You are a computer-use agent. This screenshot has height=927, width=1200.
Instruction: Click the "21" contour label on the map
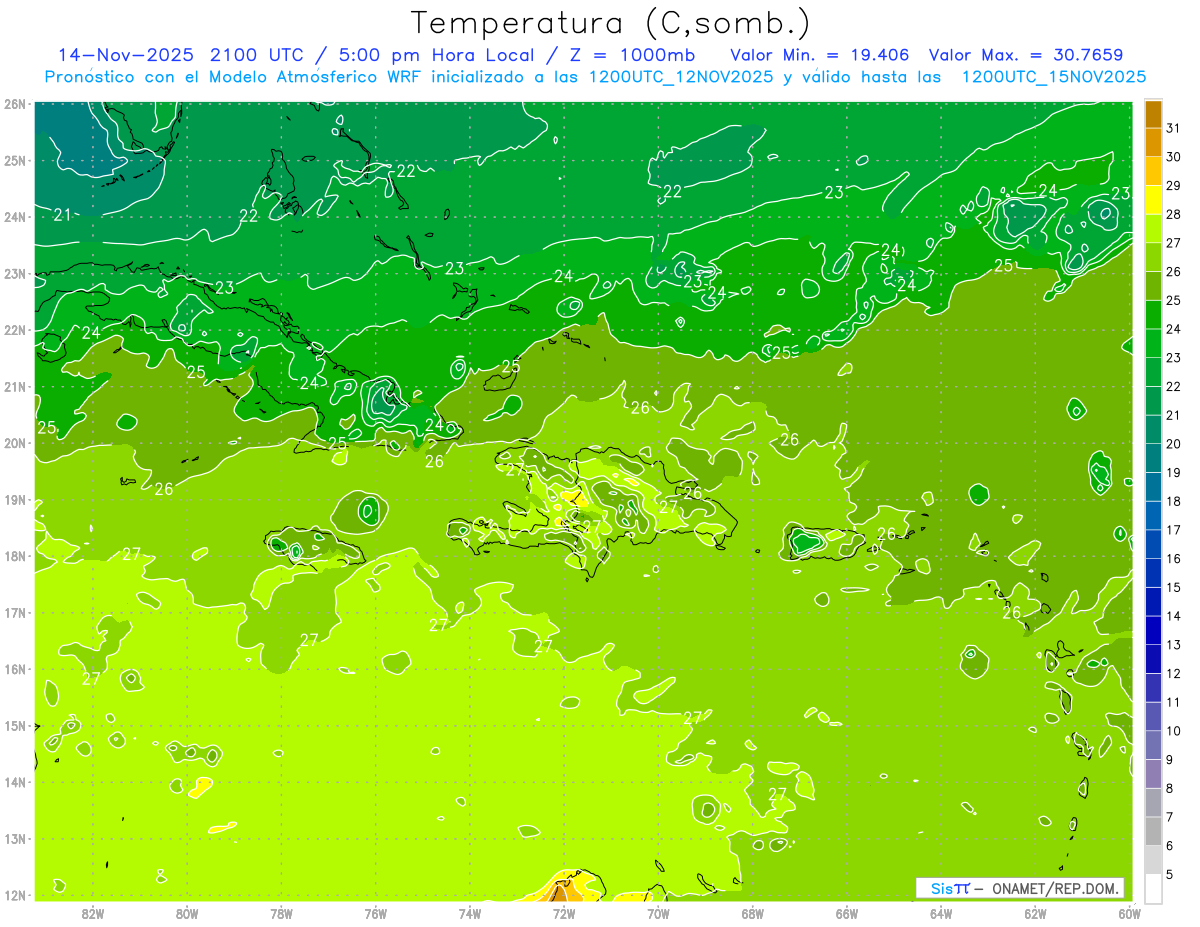tap(62, 215)
